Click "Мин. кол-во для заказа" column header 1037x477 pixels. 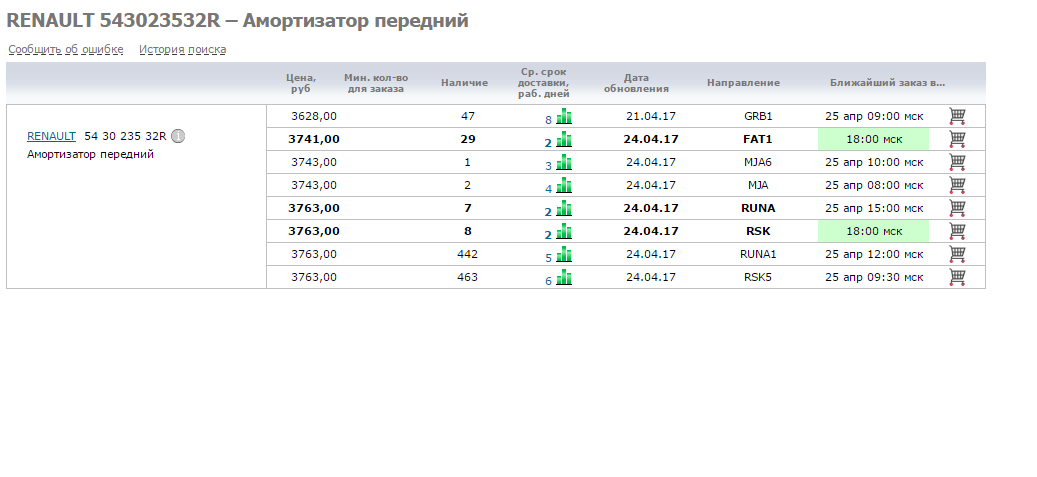[x=376, y=83]
